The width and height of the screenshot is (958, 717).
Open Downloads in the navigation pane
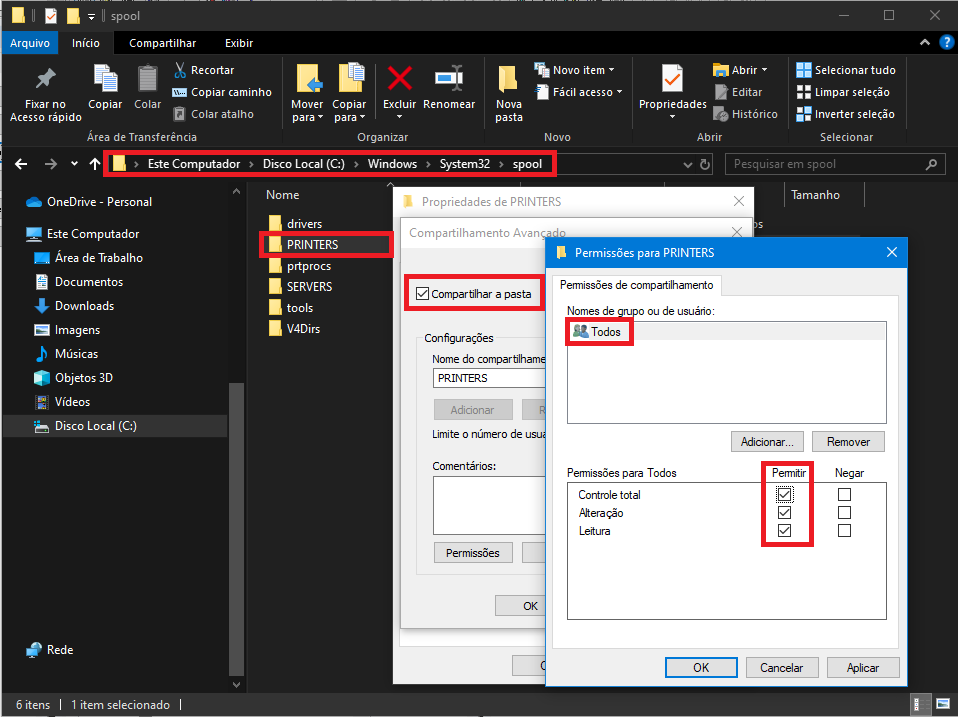(x=75, y=306)
